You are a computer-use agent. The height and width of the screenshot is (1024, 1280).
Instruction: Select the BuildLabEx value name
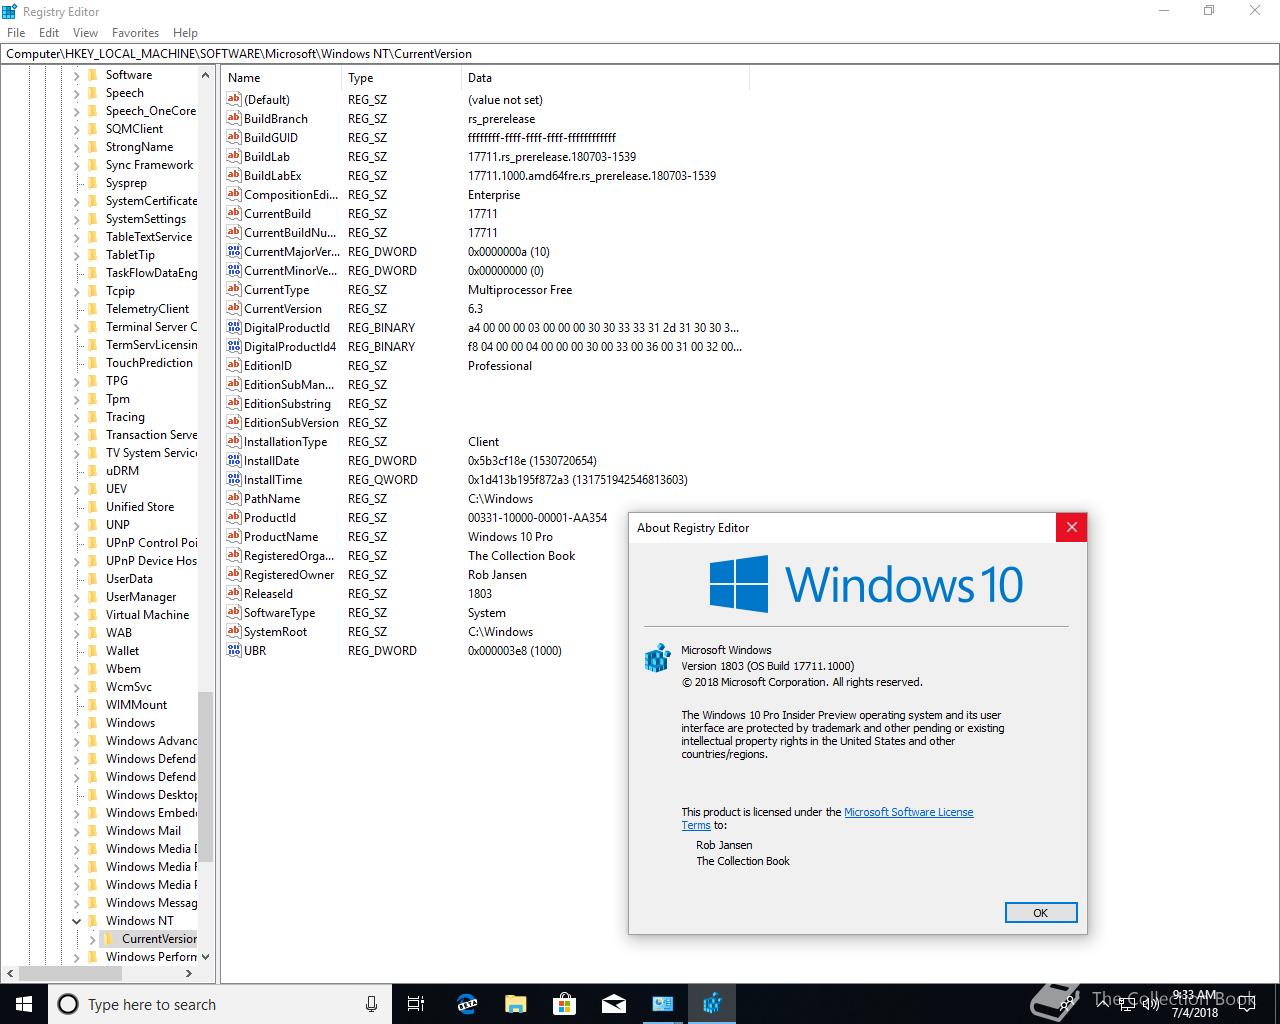272,176
